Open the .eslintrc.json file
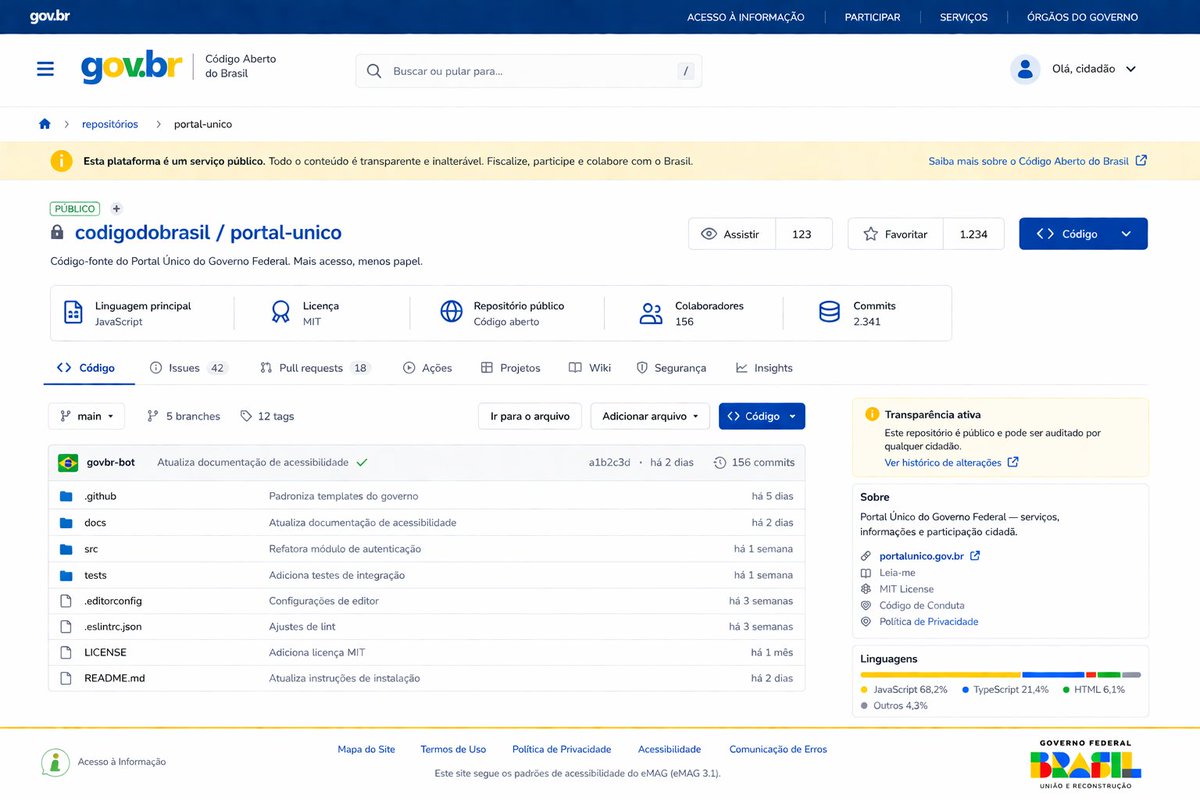The width and height of the screenshot is (1200, 800). pyautogui.click(x=113, y=627)
